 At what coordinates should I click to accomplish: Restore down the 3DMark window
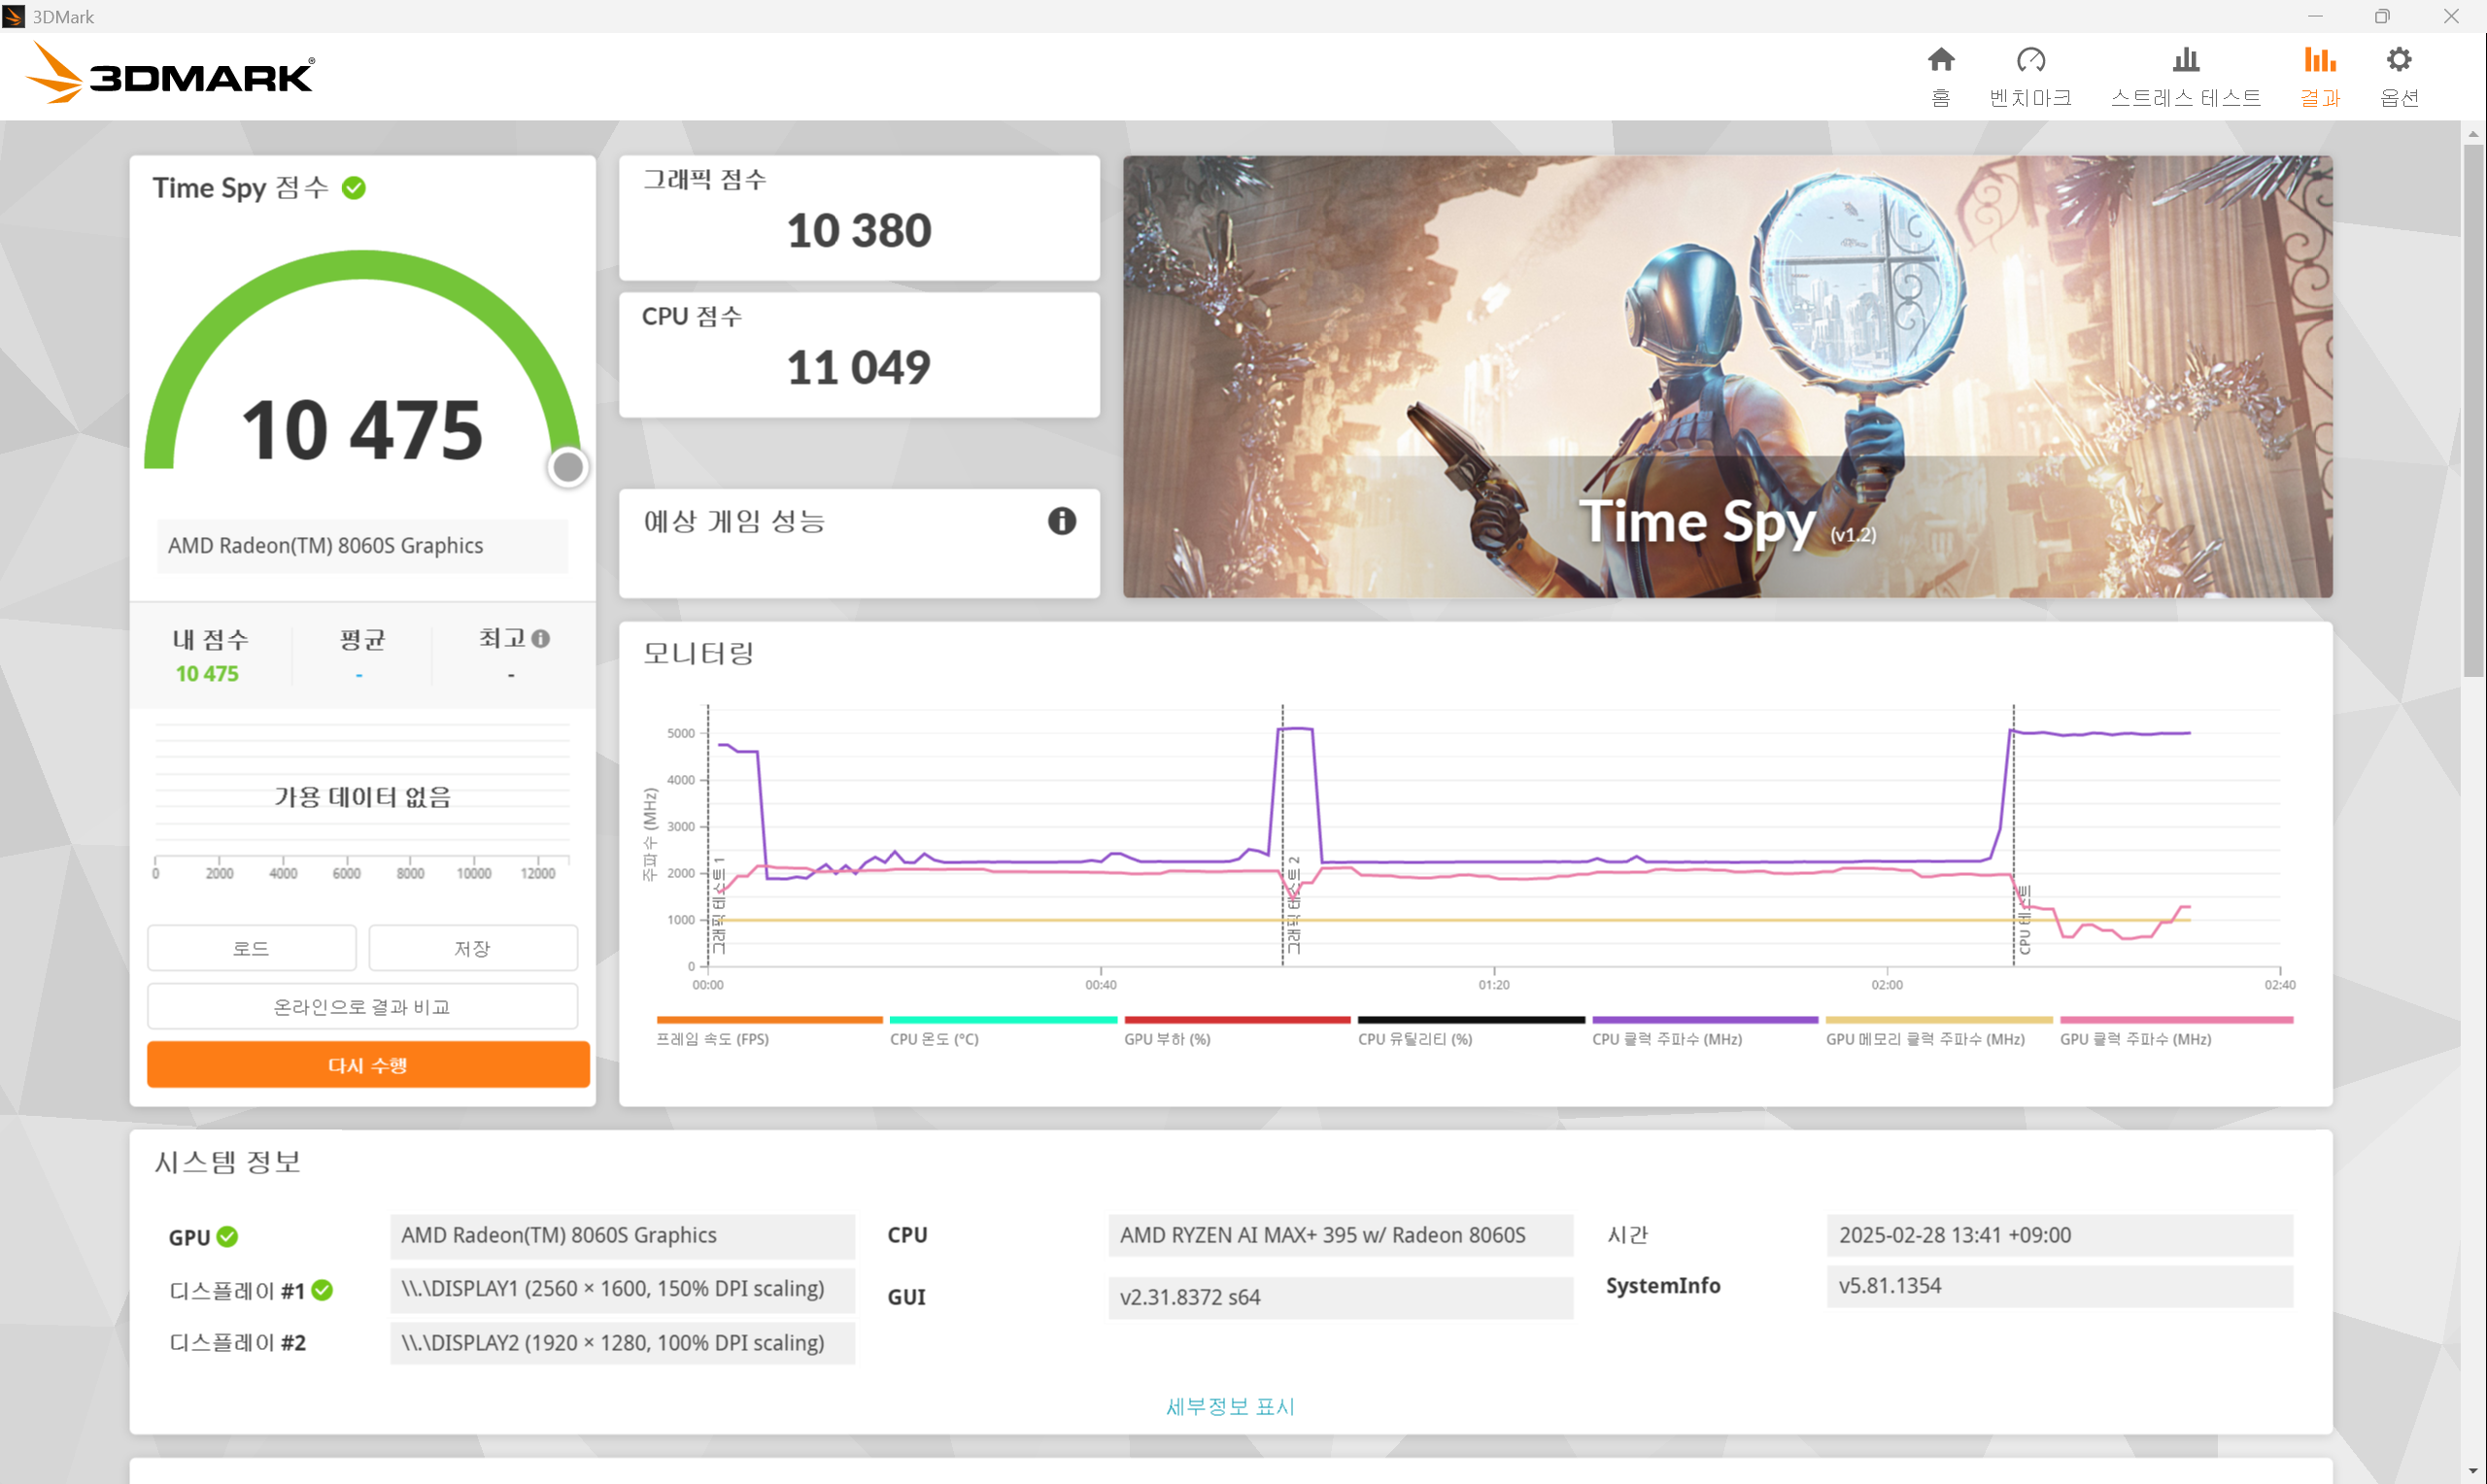[2382, 16]
